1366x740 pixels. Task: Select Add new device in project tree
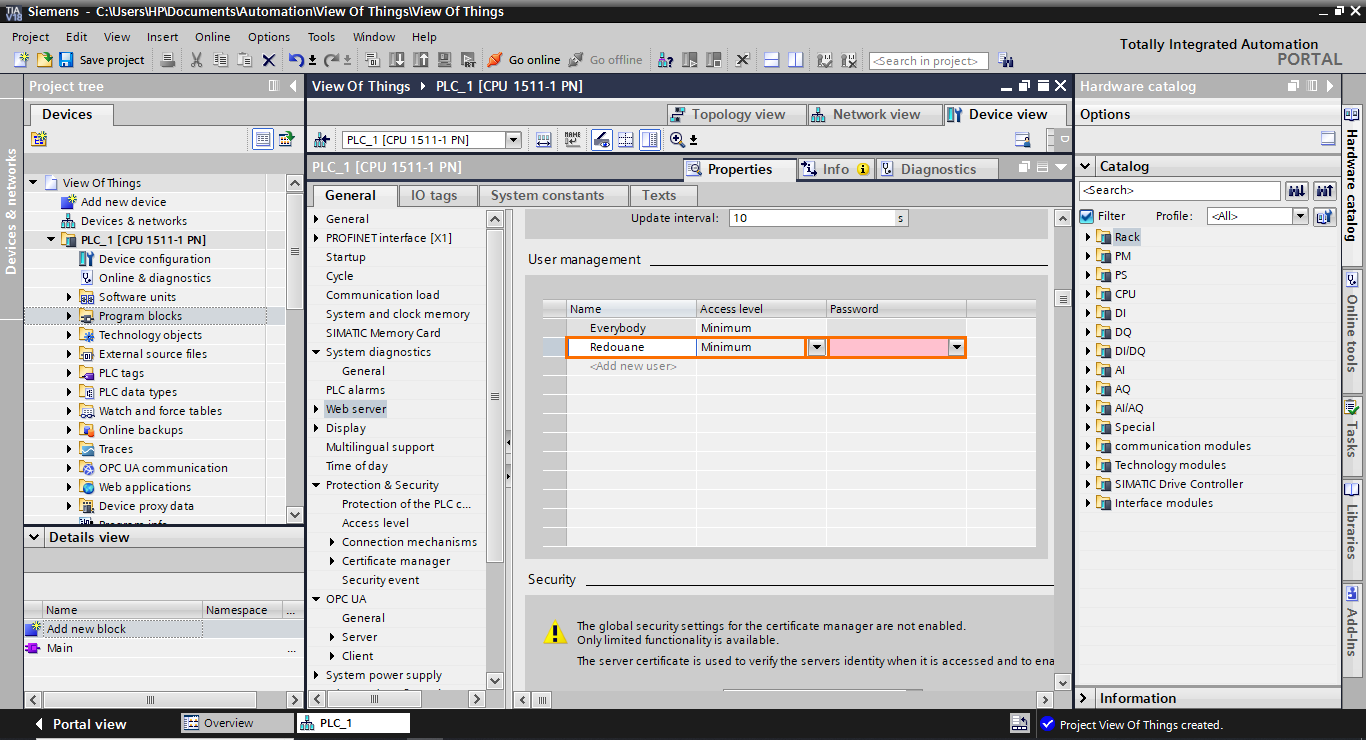click(x=124, y=202)
